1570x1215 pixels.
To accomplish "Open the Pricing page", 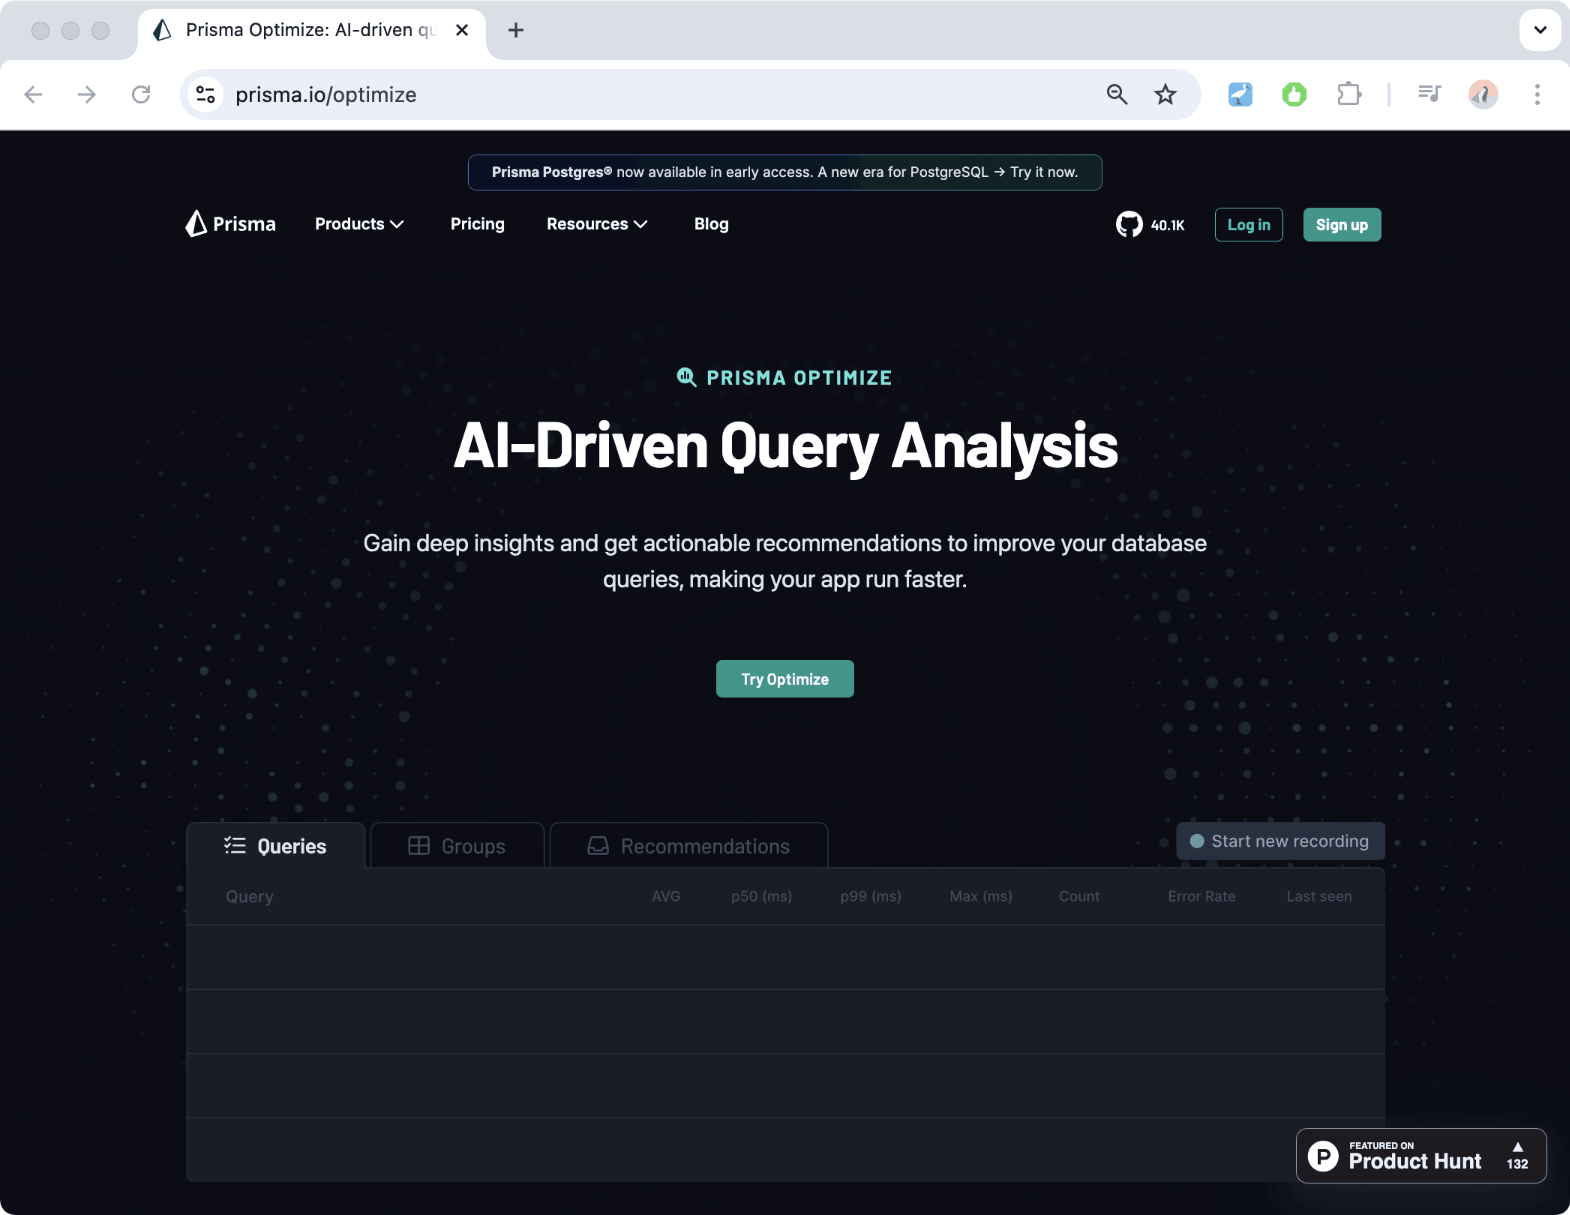I will tap(477, 224).
